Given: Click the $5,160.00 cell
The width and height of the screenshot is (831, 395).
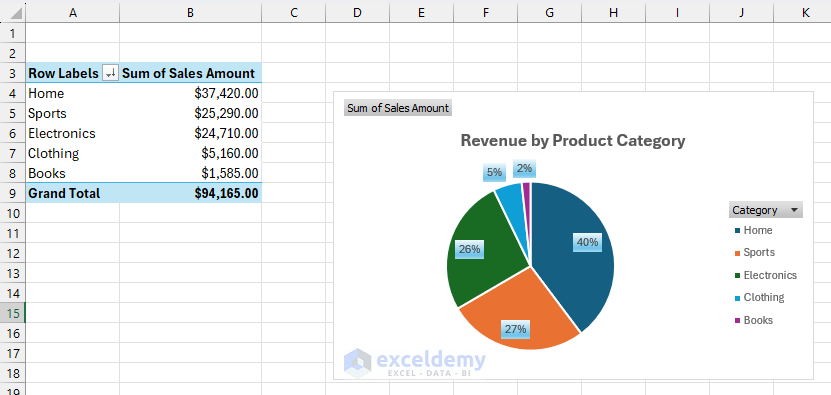Looking at the screenshot, I should click(x=190, y=153).
